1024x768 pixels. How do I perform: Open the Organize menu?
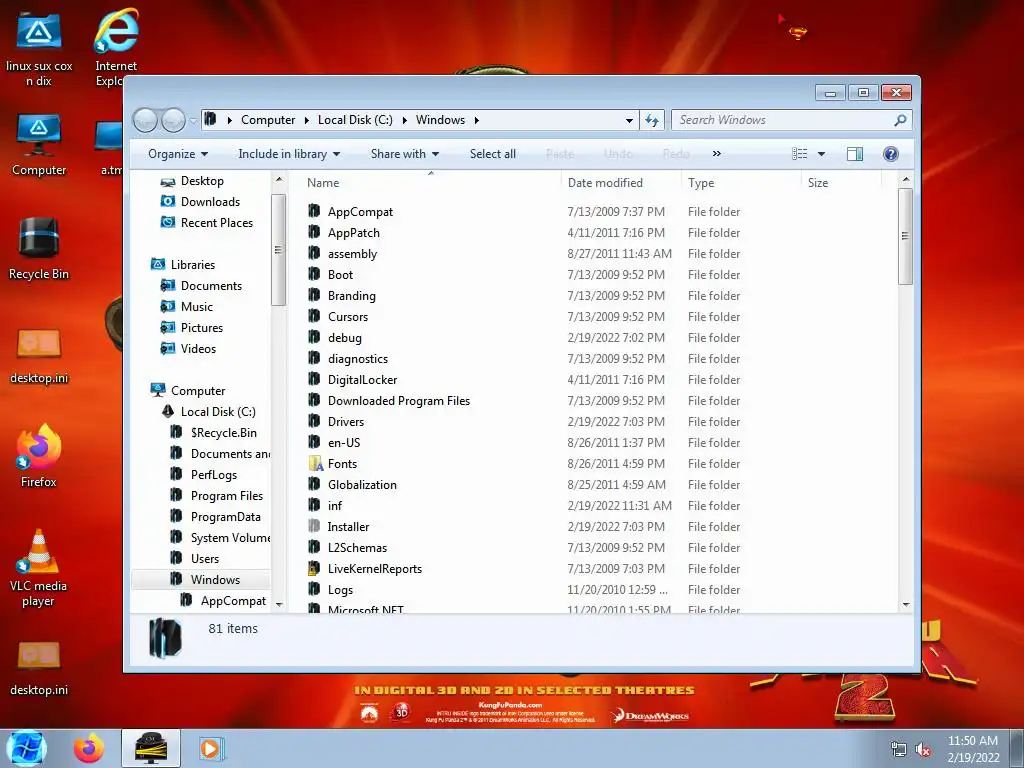click(x=178, y=154)
